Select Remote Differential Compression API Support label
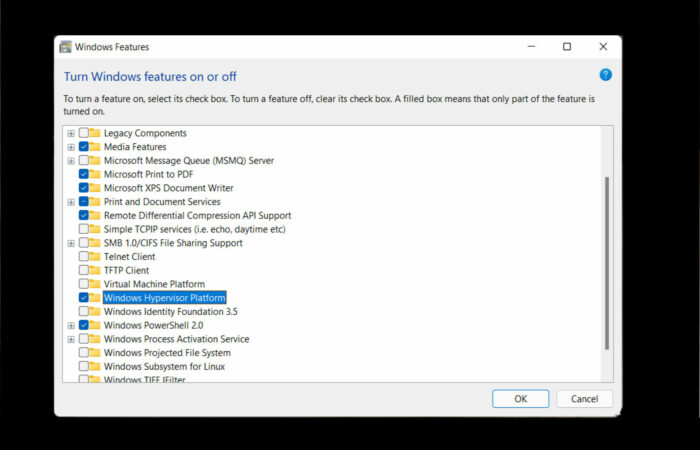 [x=197, y=215]
